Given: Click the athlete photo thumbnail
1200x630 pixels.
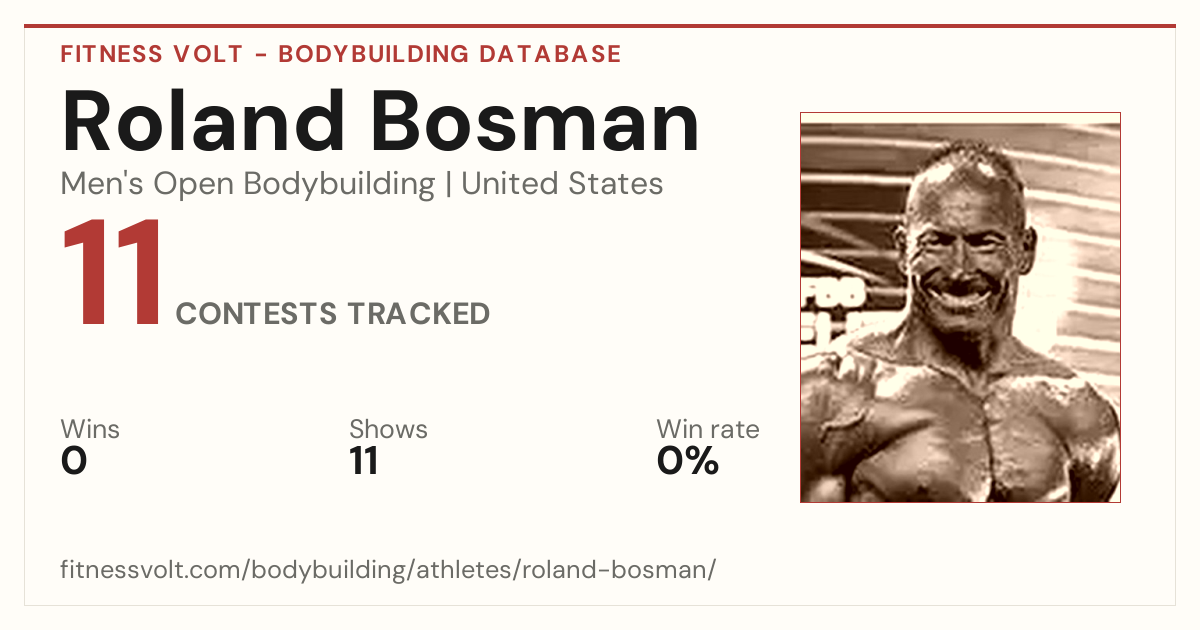Looking at the screenshot, I should [x=960, y=307].
